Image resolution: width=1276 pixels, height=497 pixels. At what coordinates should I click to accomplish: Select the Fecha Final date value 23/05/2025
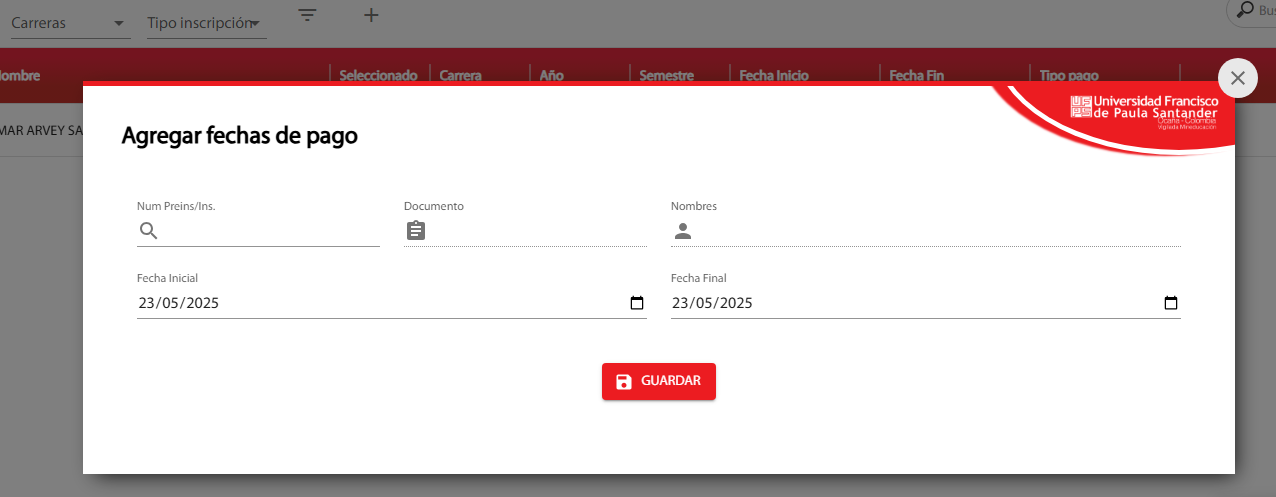[712, 303]
